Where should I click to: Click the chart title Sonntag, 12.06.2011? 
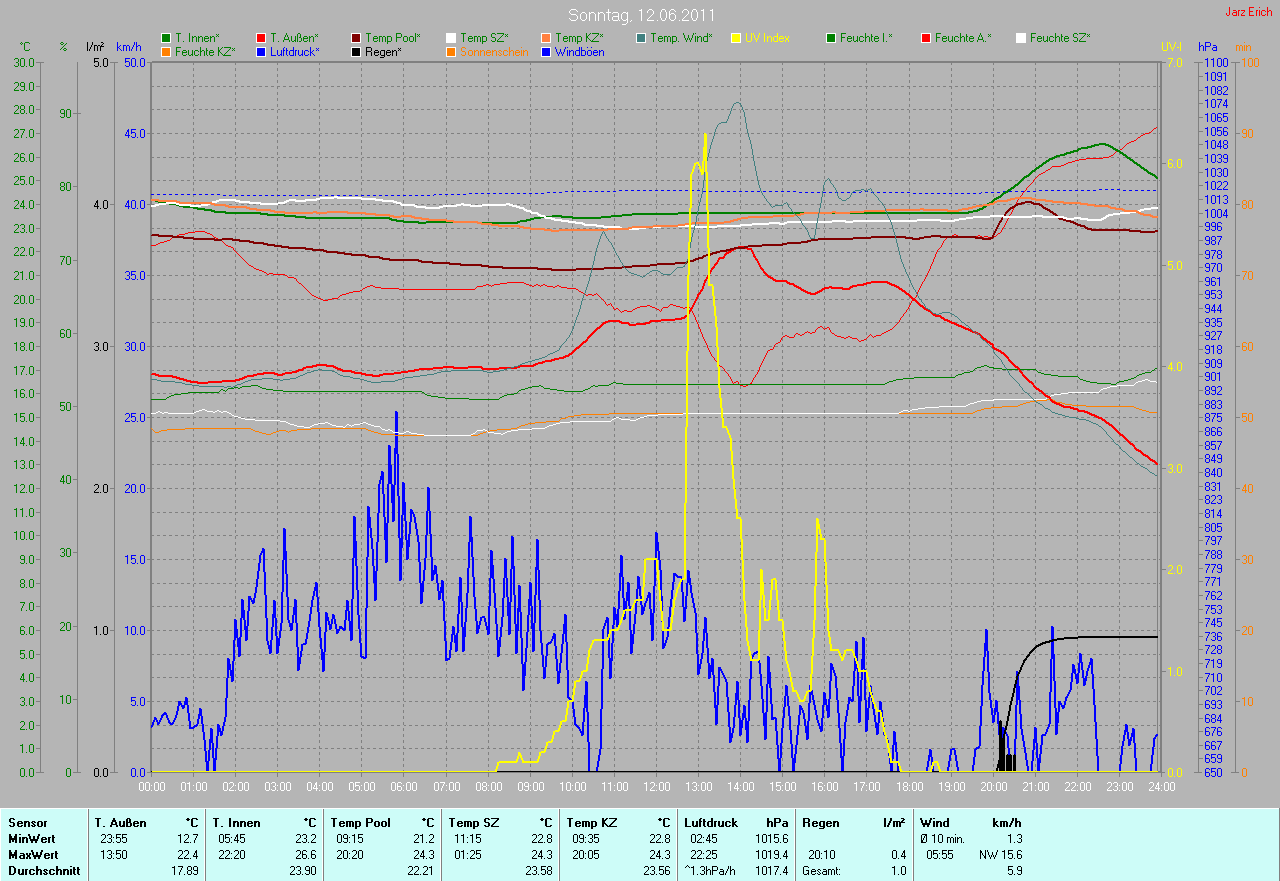641,15
